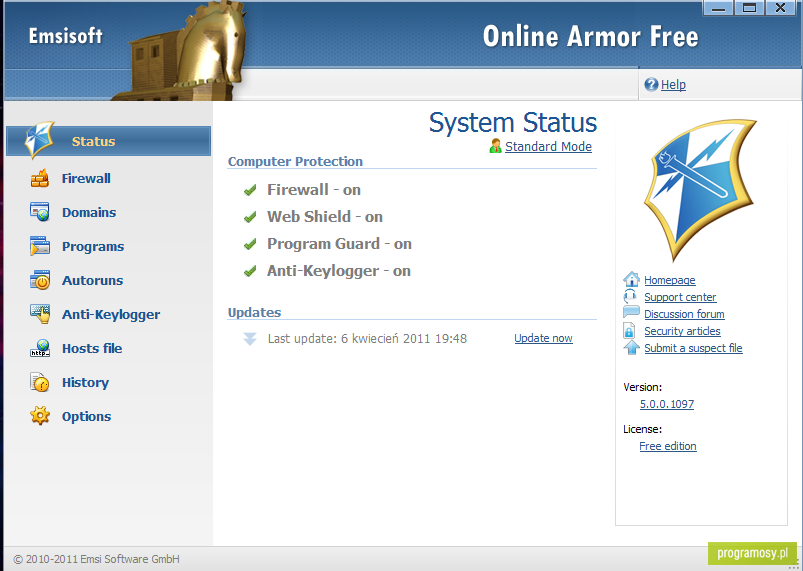This screenshot has width=803, height=571.
Task: Click the Homepage house icon
Action: (x=631, y=279)
